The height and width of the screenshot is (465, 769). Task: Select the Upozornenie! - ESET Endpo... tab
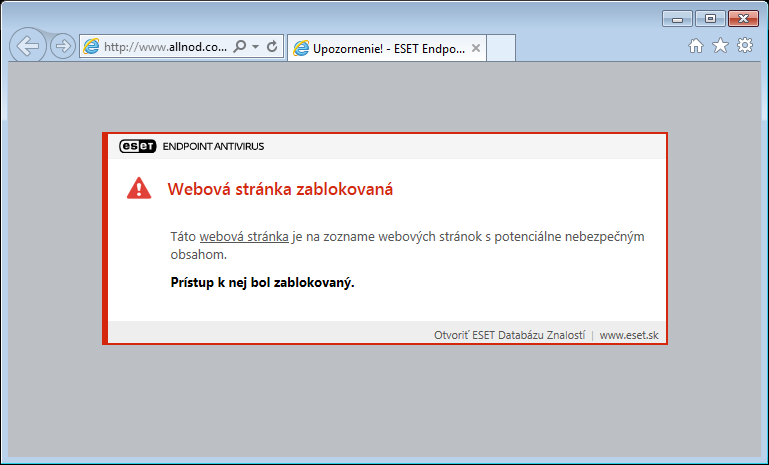click(386, 48)
